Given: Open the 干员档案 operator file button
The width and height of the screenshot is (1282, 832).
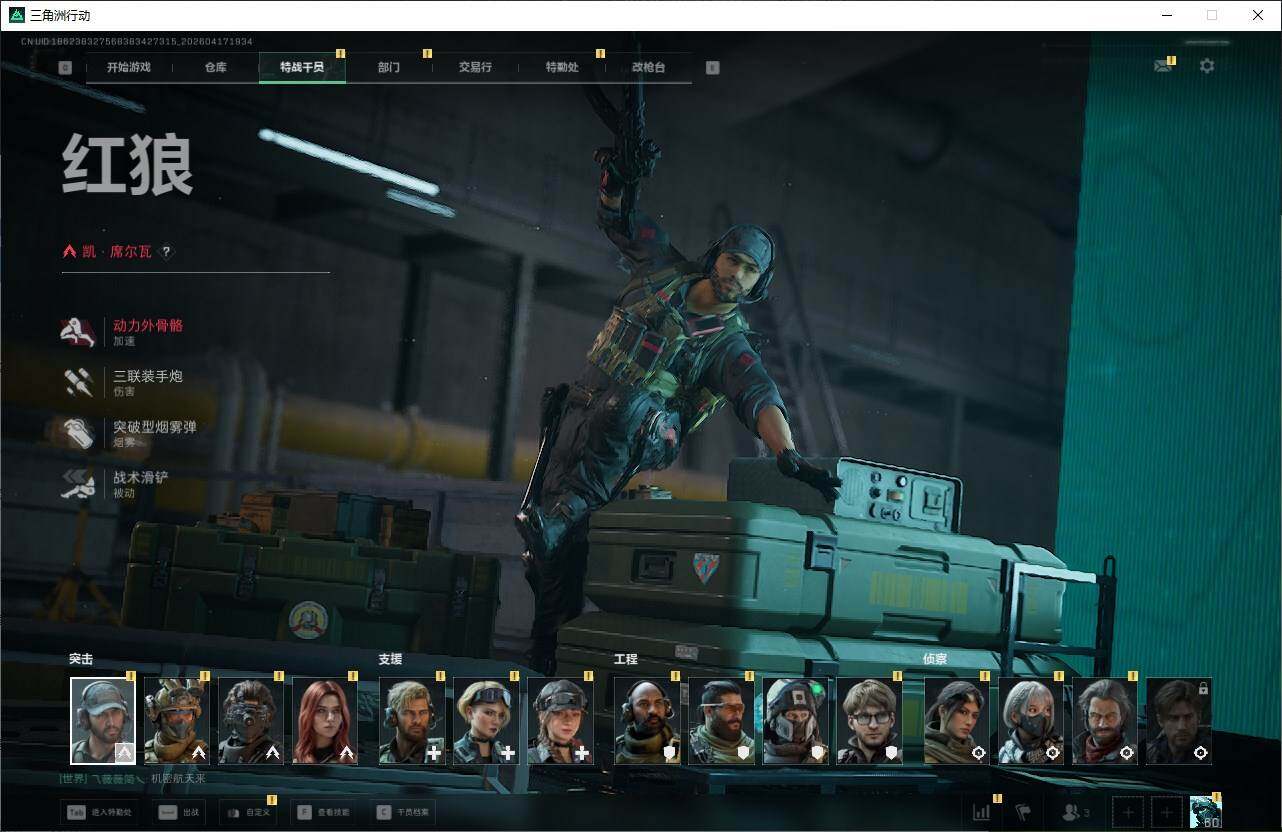Looking at the screenshot, I should click(x=403, y=812).
